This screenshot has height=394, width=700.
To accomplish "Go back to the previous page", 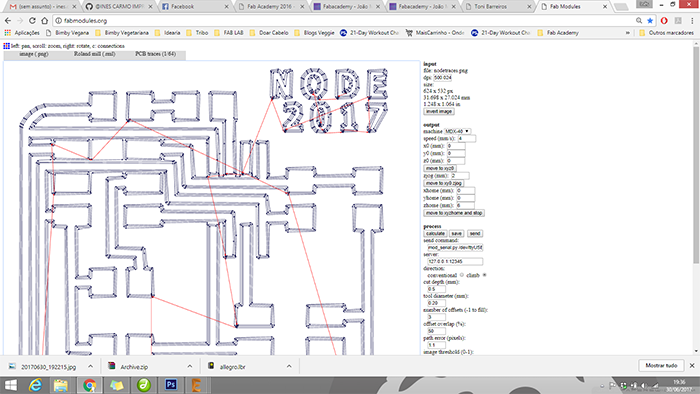I will (8, 21).
